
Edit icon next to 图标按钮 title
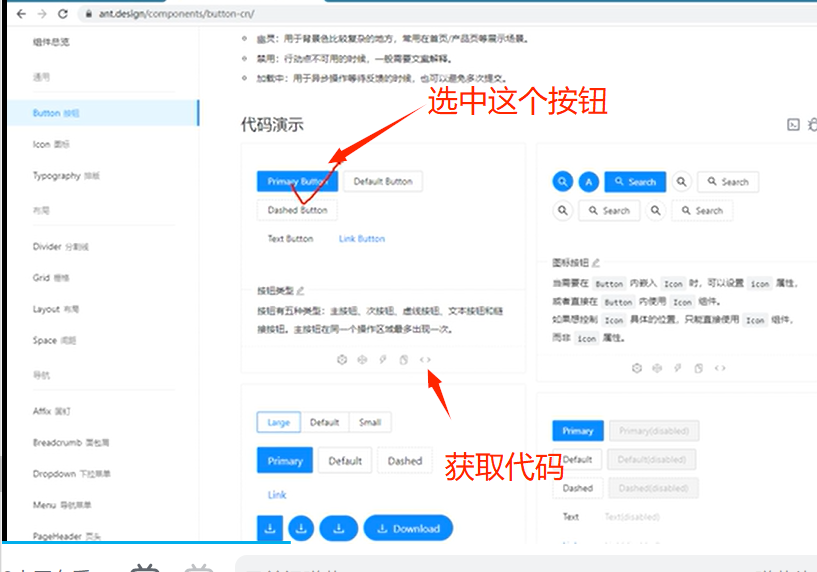pyautogui.click(x=596, y=263)
